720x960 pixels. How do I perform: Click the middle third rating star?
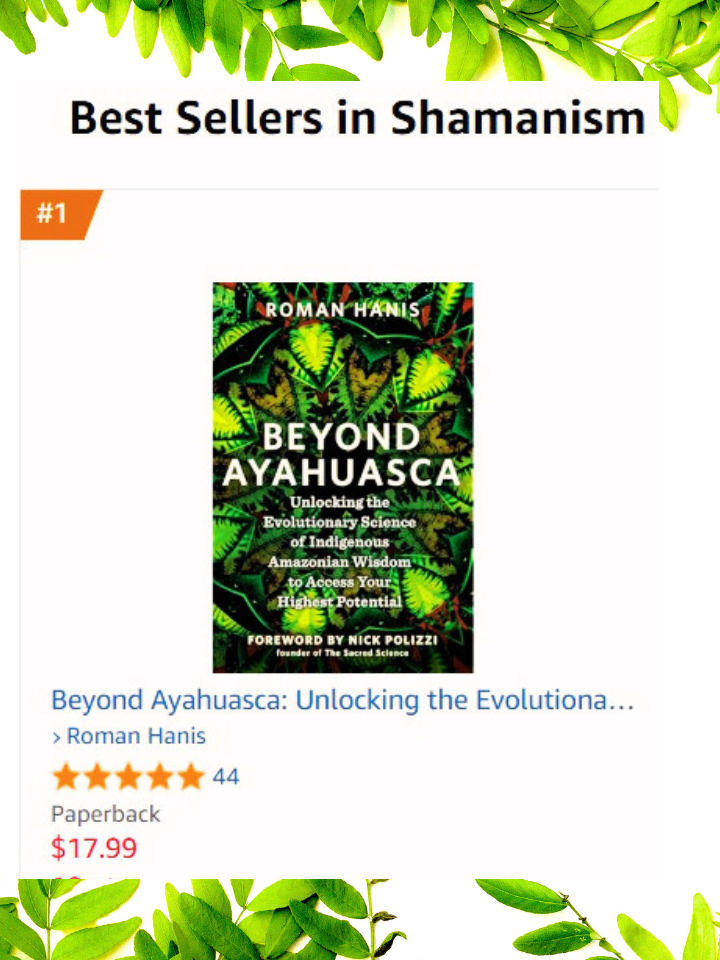[x=128, y=776]
